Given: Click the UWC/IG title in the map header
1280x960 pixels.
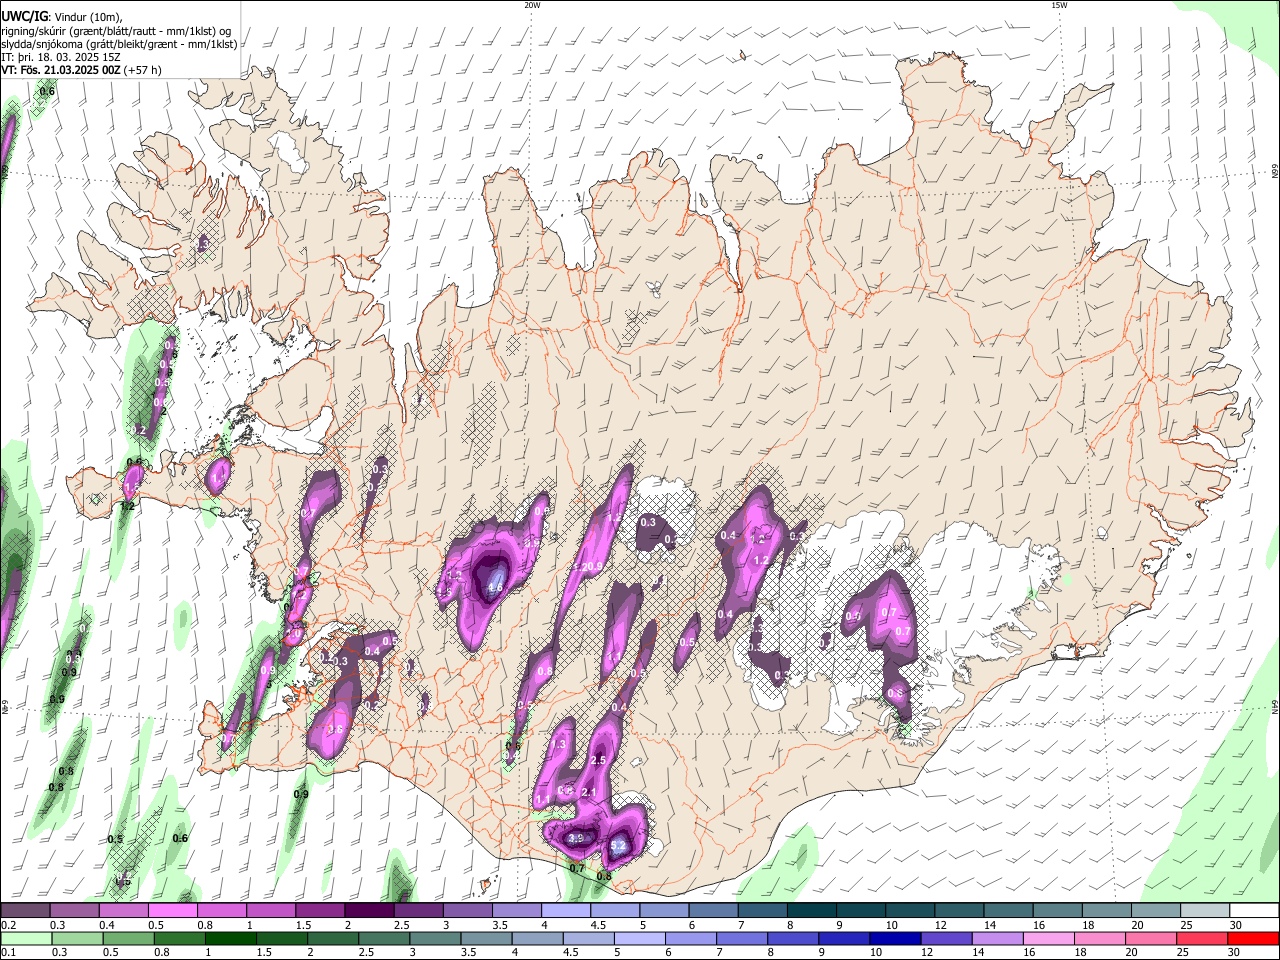Looking at the screenshot, I should (x=24, y=16).
